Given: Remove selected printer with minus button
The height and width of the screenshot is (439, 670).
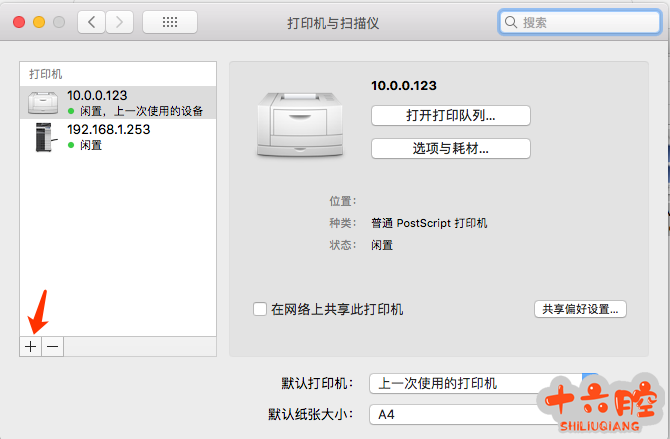Looking at the screenshot, I should (x=53, y=346).
